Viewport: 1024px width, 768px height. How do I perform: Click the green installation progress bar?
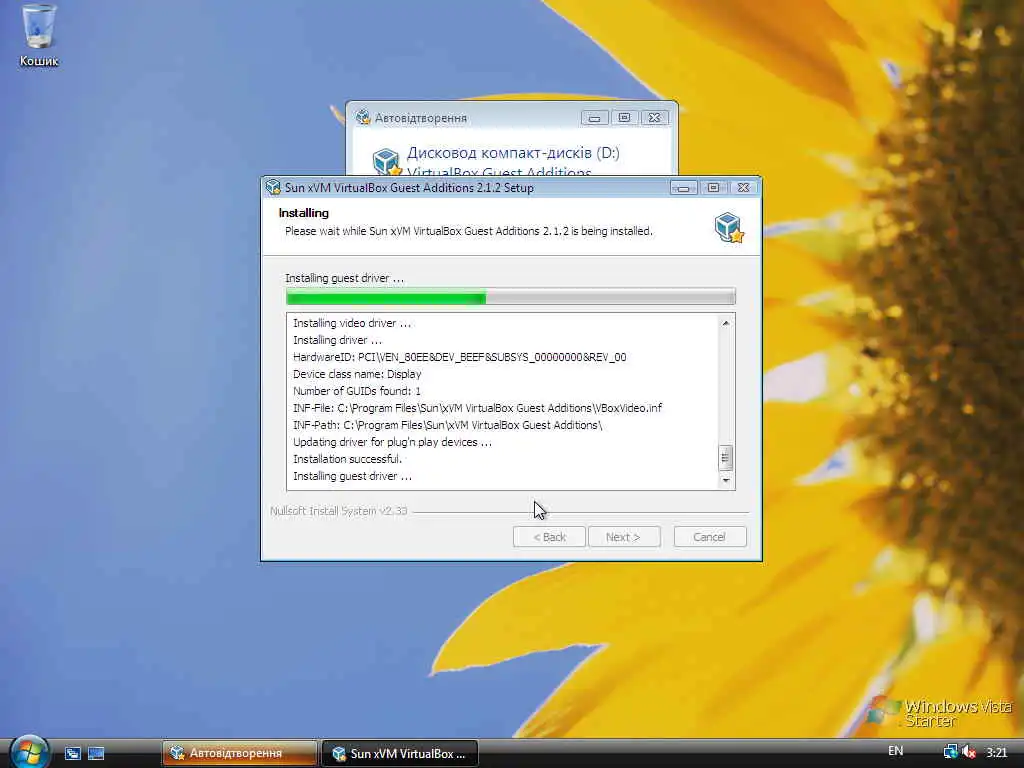coord(510,297)
